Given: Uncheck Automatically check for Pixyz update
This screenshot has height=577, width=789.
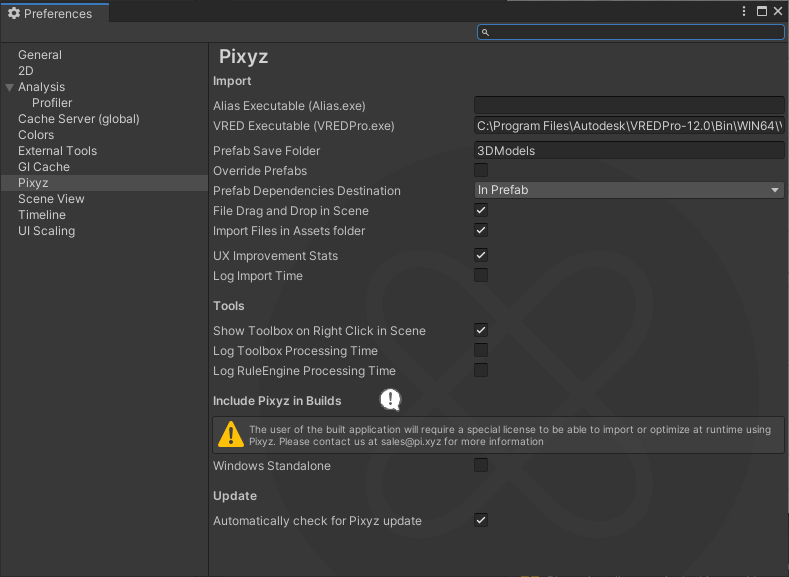Looking at the screenshot, I should [x=481, y=520].
